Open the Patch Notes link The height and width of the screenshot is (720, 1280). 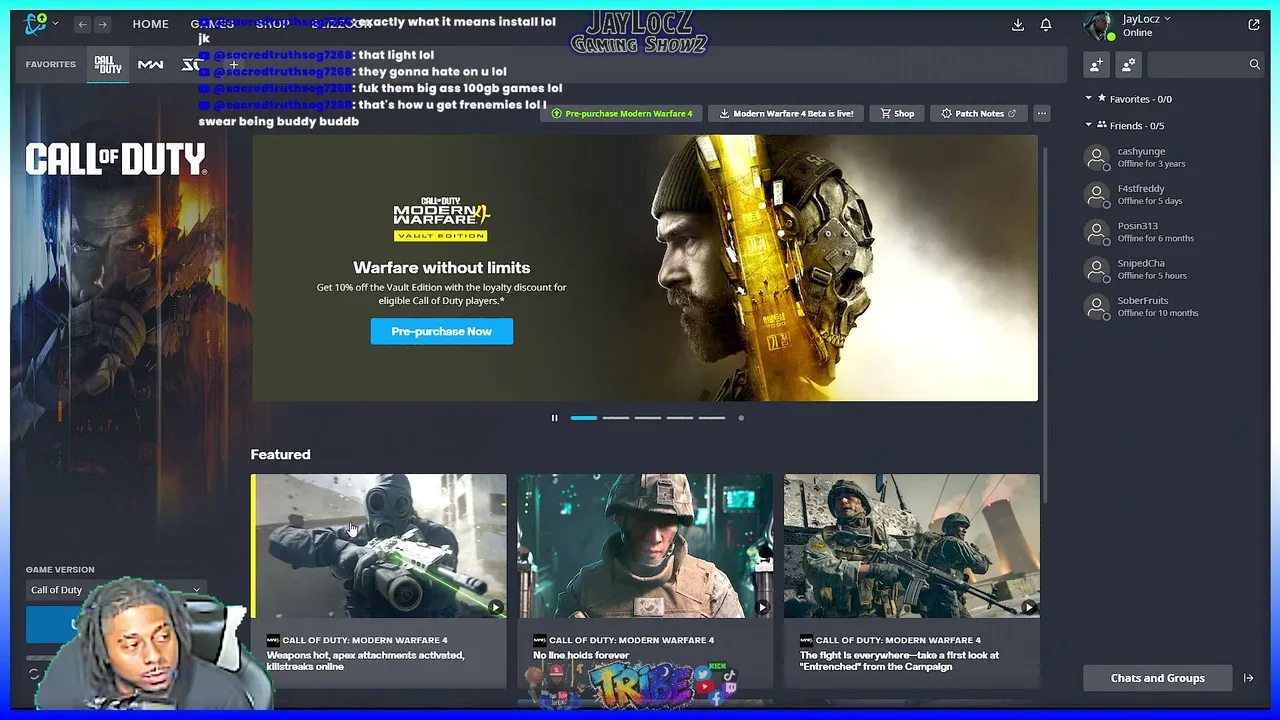click(978, 113)
